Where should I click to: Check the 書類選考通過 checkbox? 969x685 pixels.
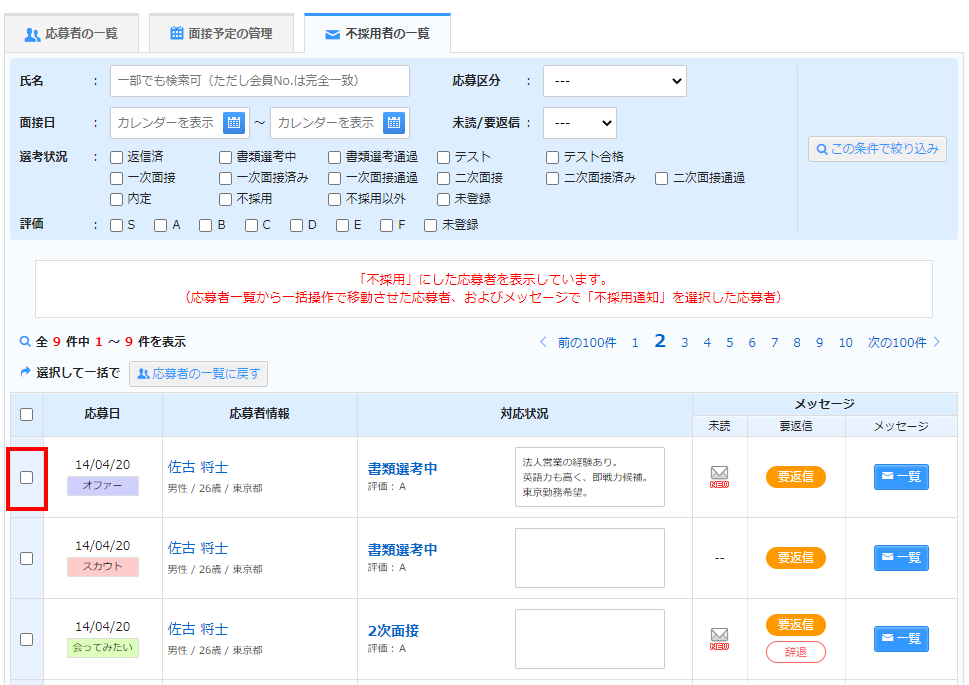point(334,158)
